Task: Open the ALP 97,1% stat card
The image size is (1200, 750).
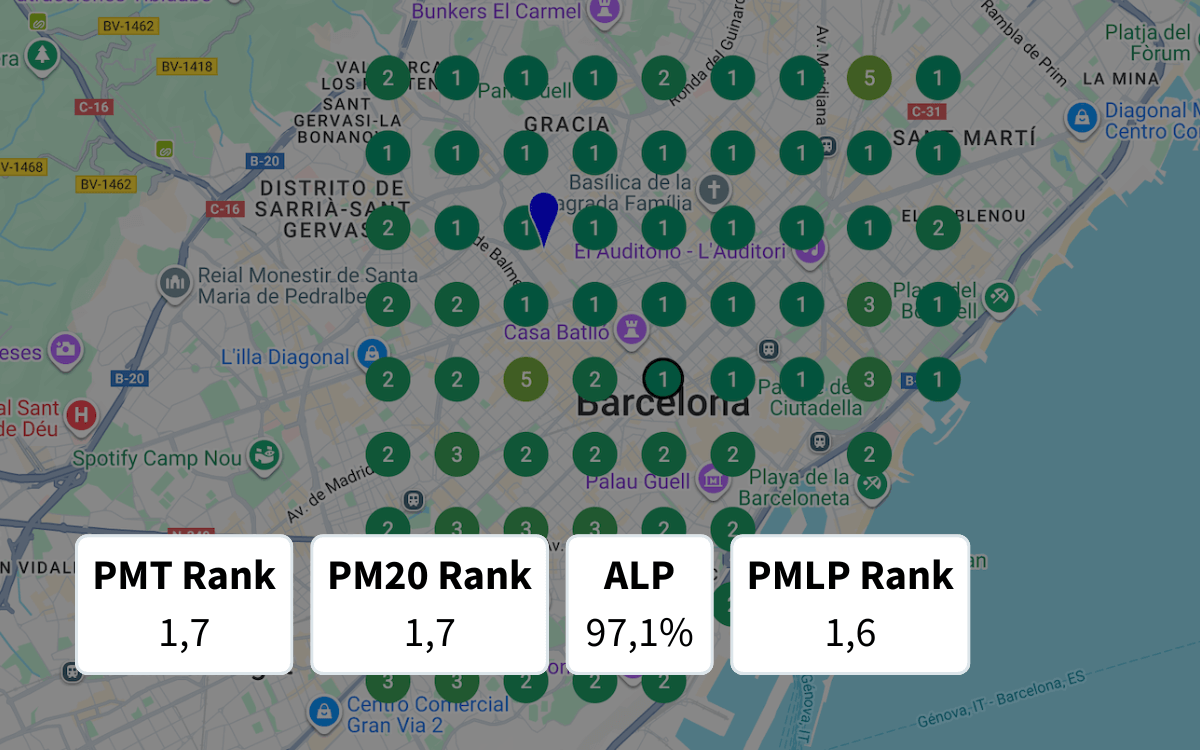Action: (639, 604)
